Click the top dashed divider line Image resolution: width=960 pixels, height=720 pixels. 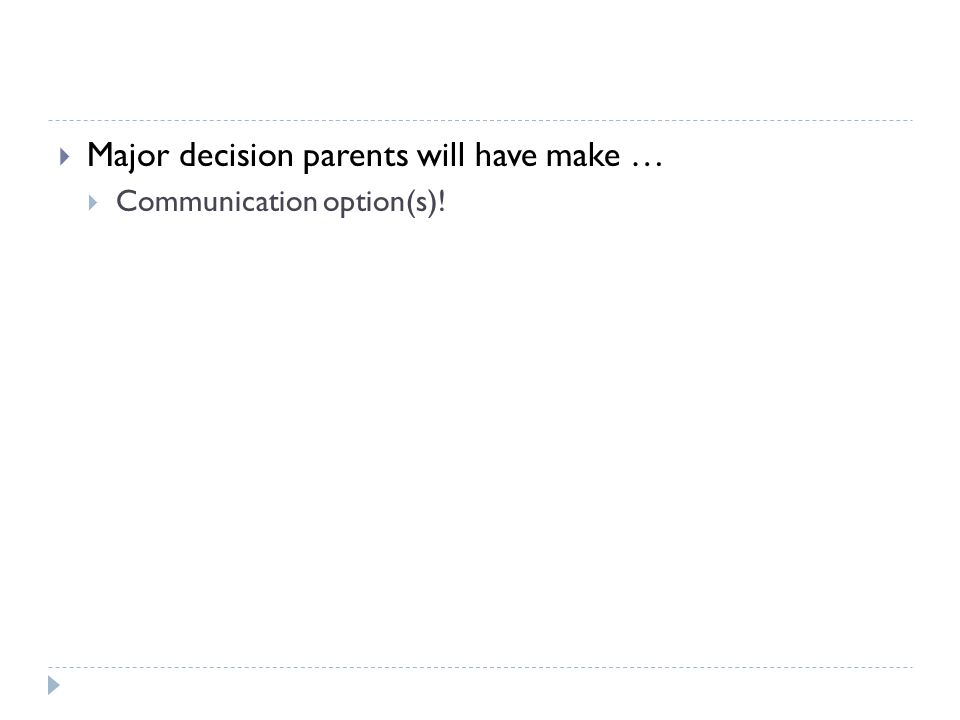coord(480,121)
